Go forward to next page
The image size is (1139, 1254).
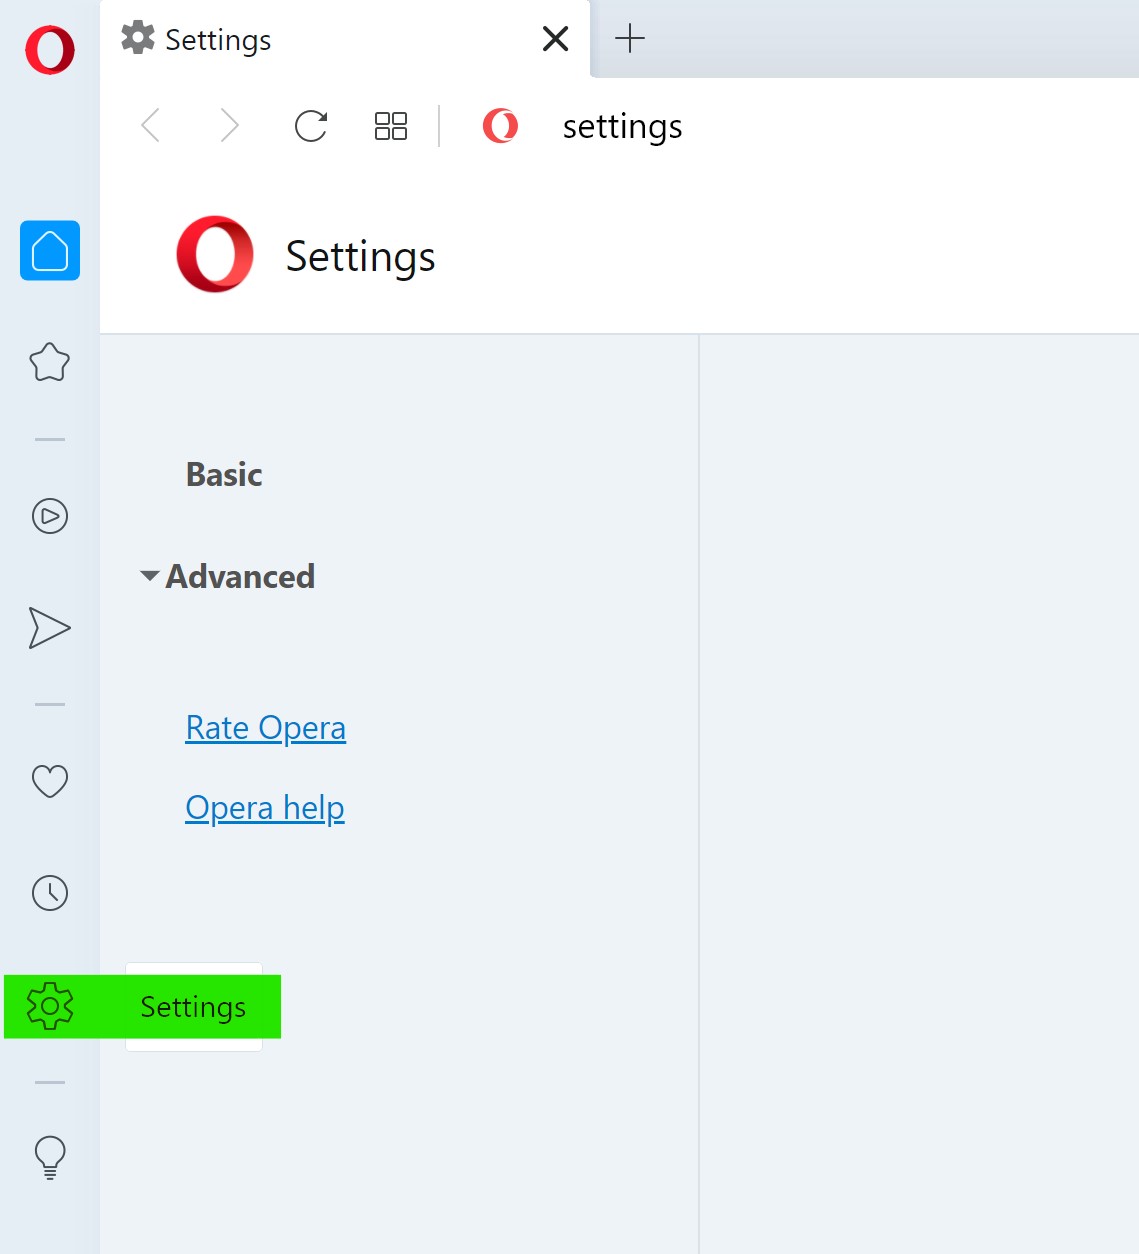(229, 126)
